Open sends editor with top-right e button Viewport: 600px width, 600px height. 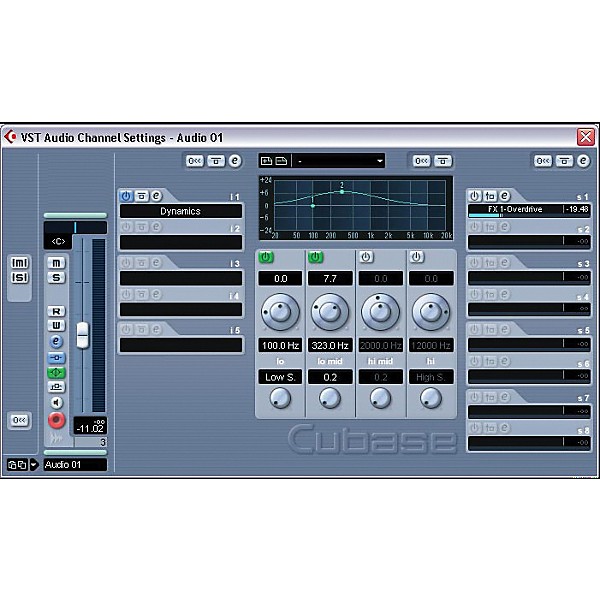(x=583, y=161)
